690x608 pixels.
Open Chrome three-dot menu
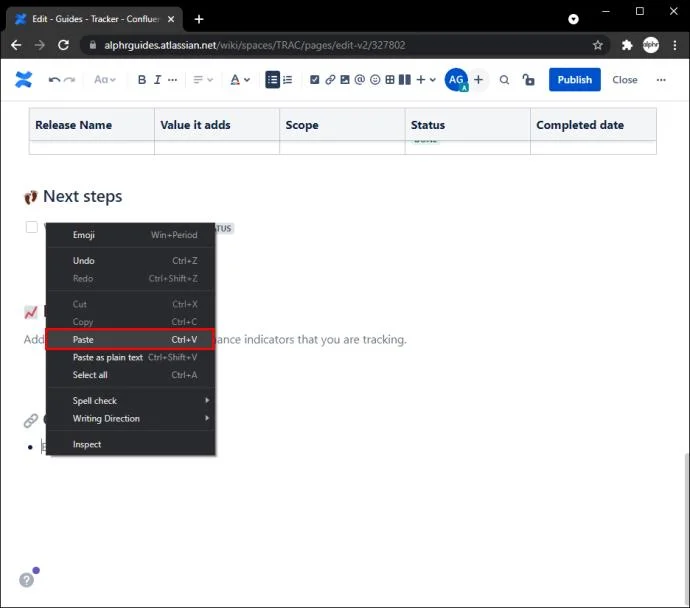[x=675, y=45]
